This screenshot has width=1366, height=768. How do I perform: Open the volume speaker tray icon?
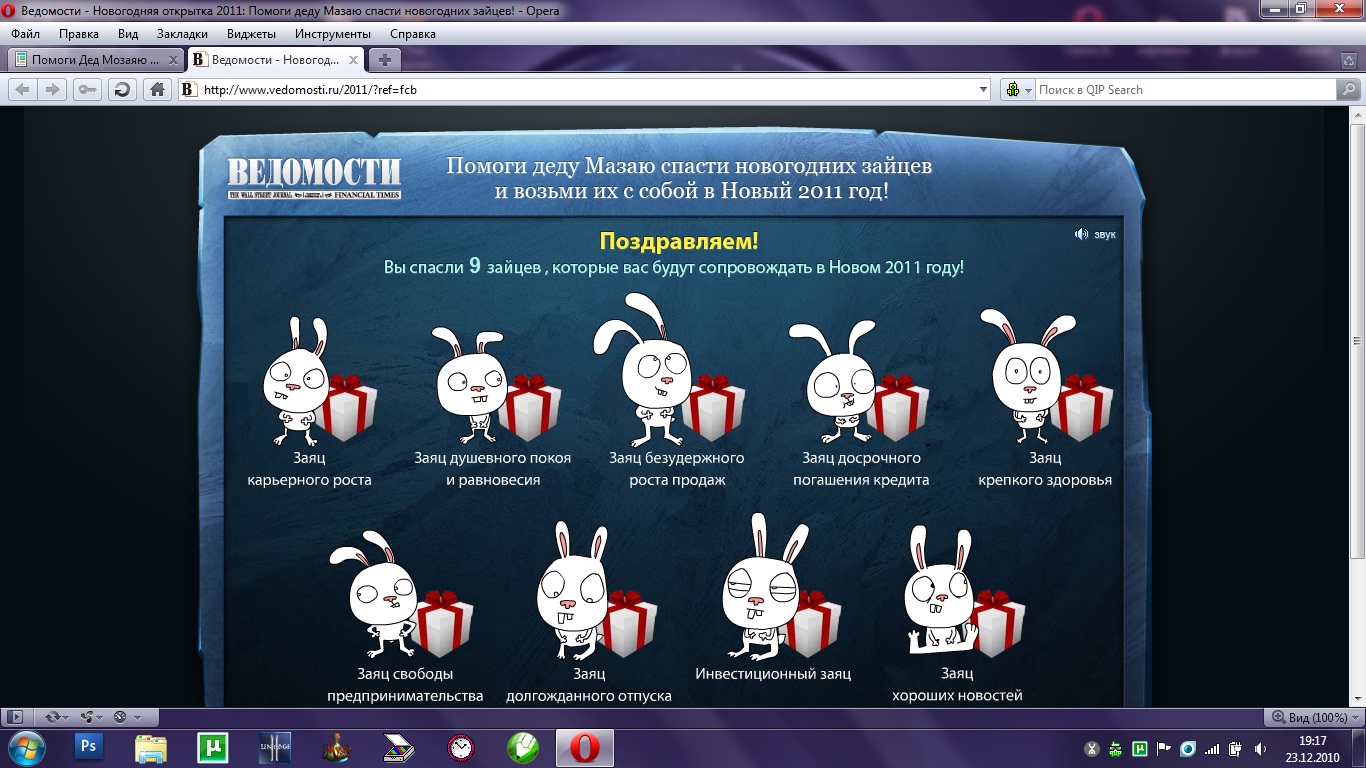point(1260,749)
